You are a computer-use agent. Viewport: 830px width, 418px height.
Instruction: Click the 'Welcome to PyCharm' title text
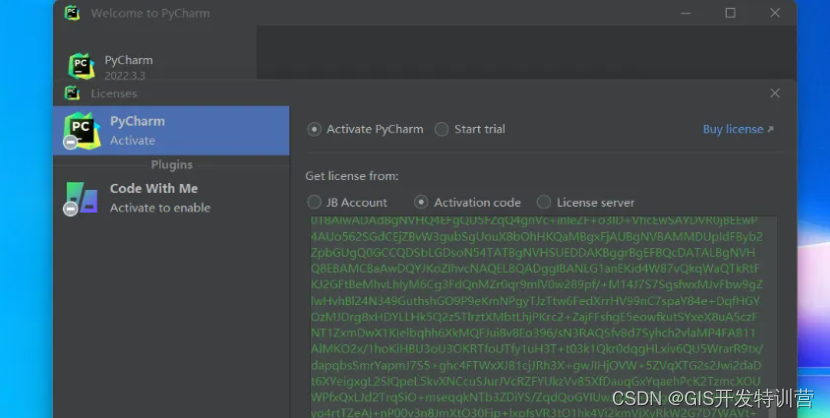coord(150,13)
